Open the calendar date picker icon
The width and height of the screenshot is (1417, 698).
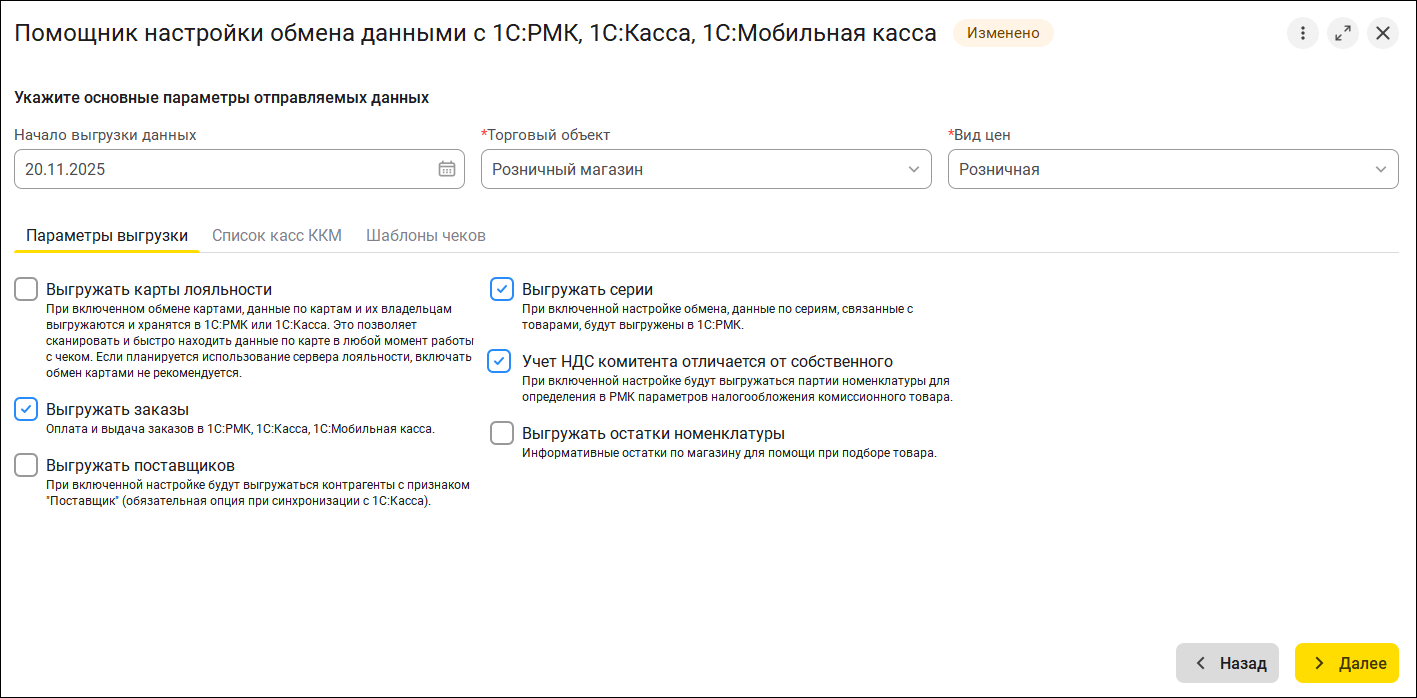click(x=447, y=169)
